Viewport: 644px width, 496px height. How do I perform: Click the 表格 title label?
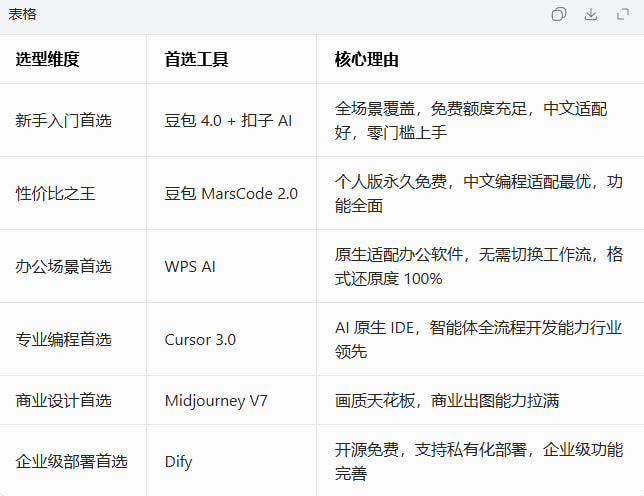[x=22, y=14]
